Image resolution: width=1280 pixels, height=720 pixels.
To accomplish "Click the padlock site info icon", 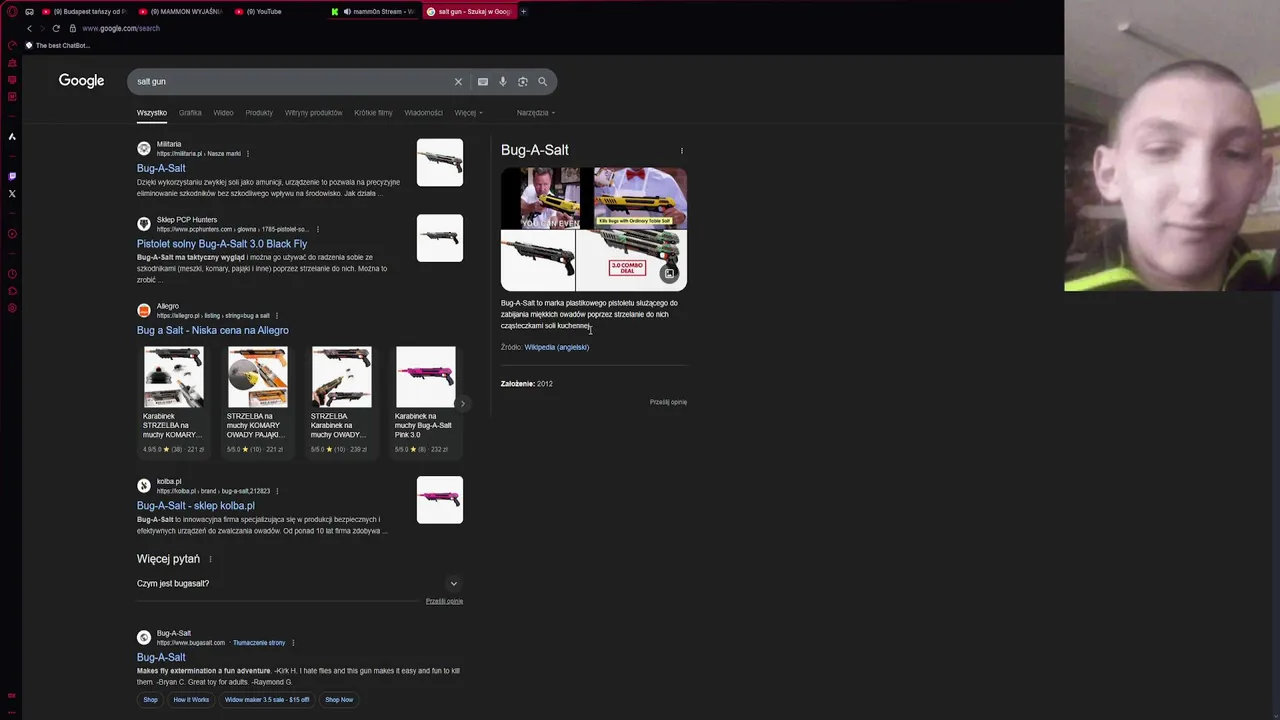I will (x=73, y=28).
